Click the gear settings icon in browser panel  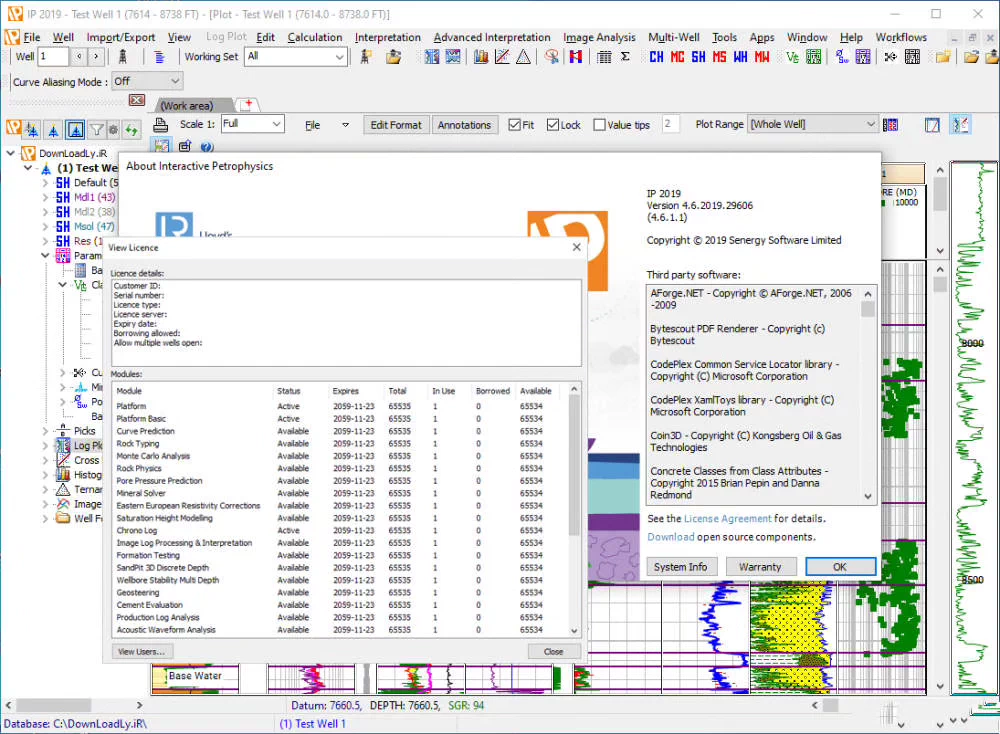click(114, 130)
